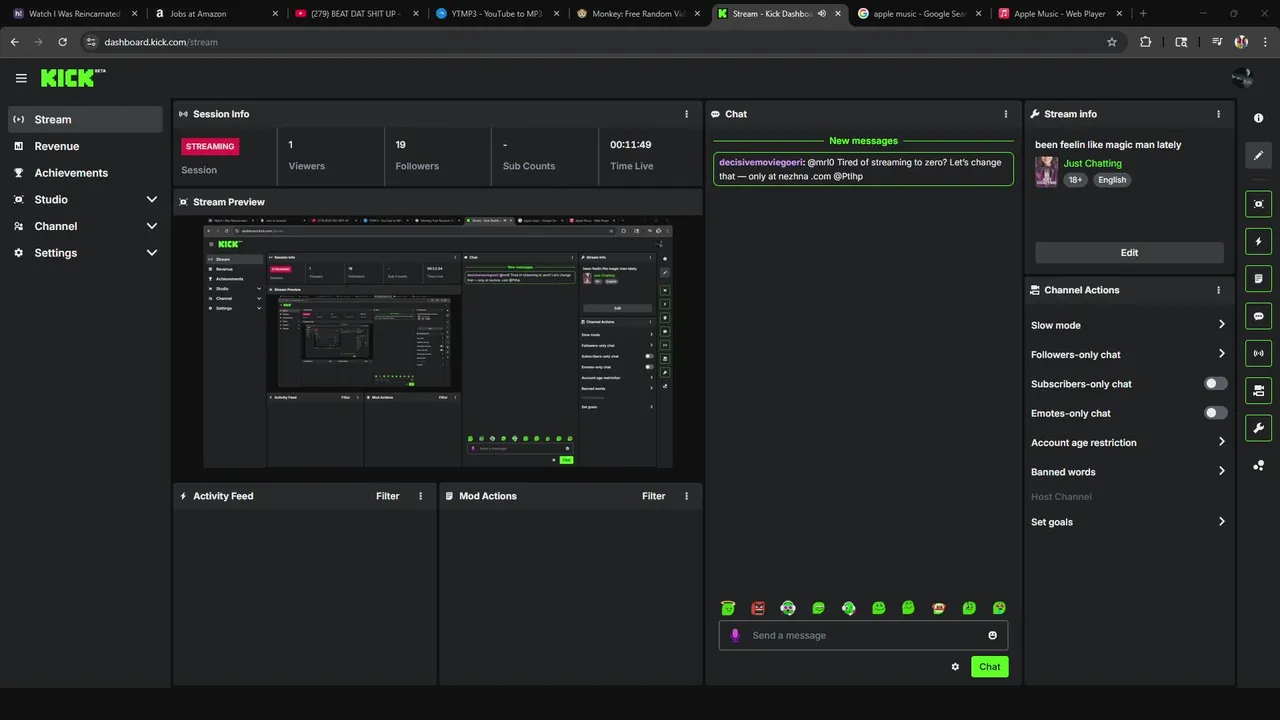1280x720 pixels.
Task: Switch to the Jobs at Amazon tab
Action: point(216,14)
